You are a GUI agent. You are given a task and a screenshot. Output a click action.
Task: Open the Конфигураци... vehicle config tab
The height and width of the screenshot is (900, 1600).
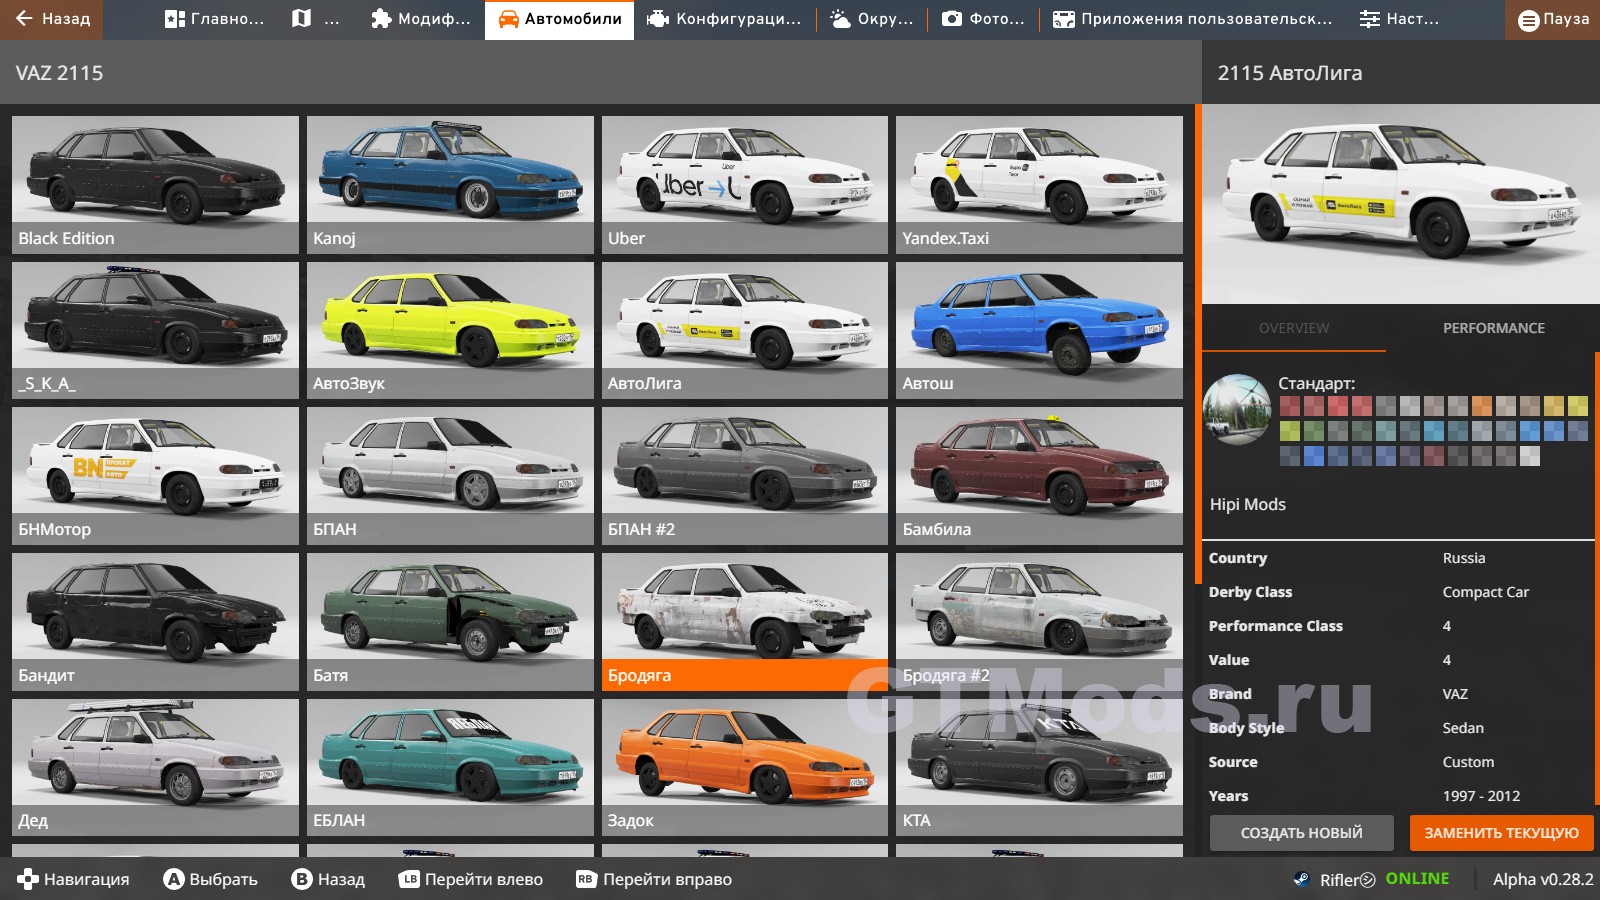[x=724, y=19]
